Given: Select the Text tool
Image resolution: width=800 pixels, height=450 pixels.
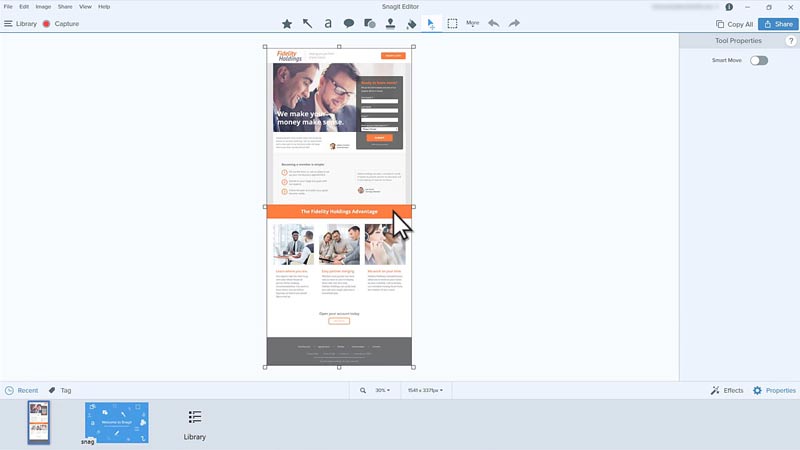Looking at the screenshot, I should pos(328,23).
